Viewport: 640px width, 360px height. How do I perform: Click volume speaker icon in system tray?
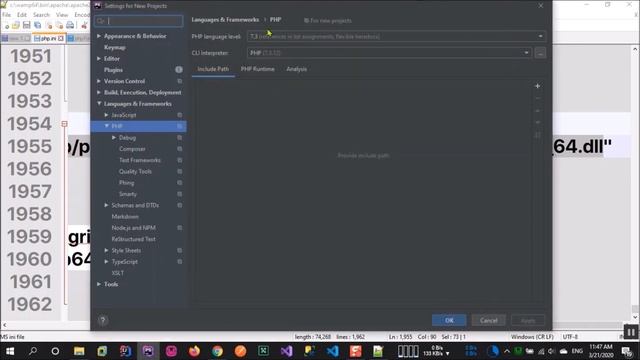[x=551, y=351]
